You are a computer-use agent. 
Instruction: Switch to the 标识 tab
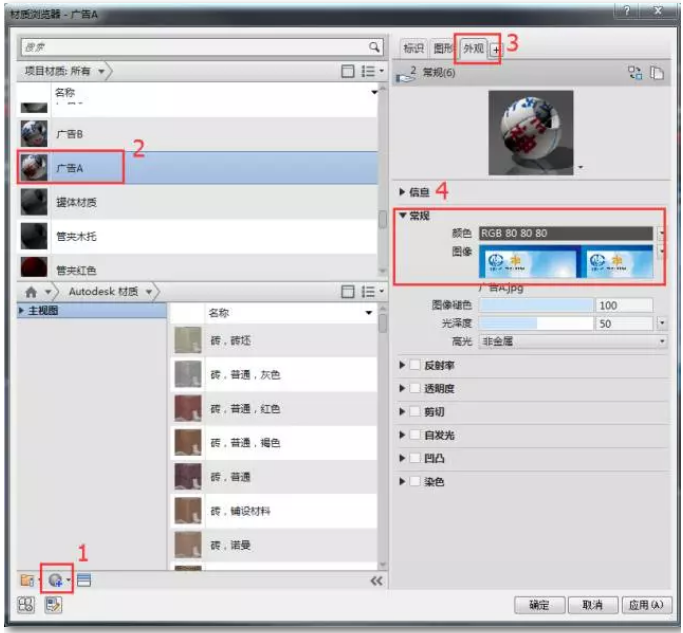414,48
